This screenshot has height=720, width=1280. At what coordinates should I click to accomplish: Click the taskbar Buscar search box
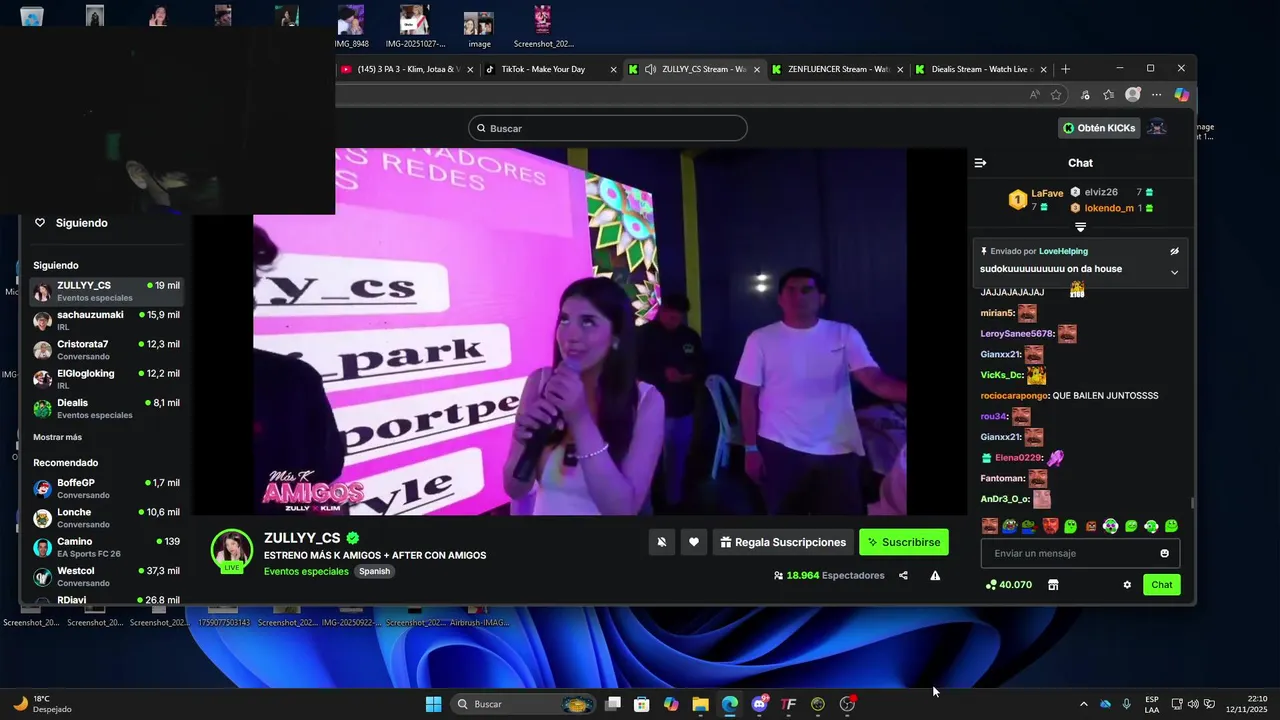[523, 704]
